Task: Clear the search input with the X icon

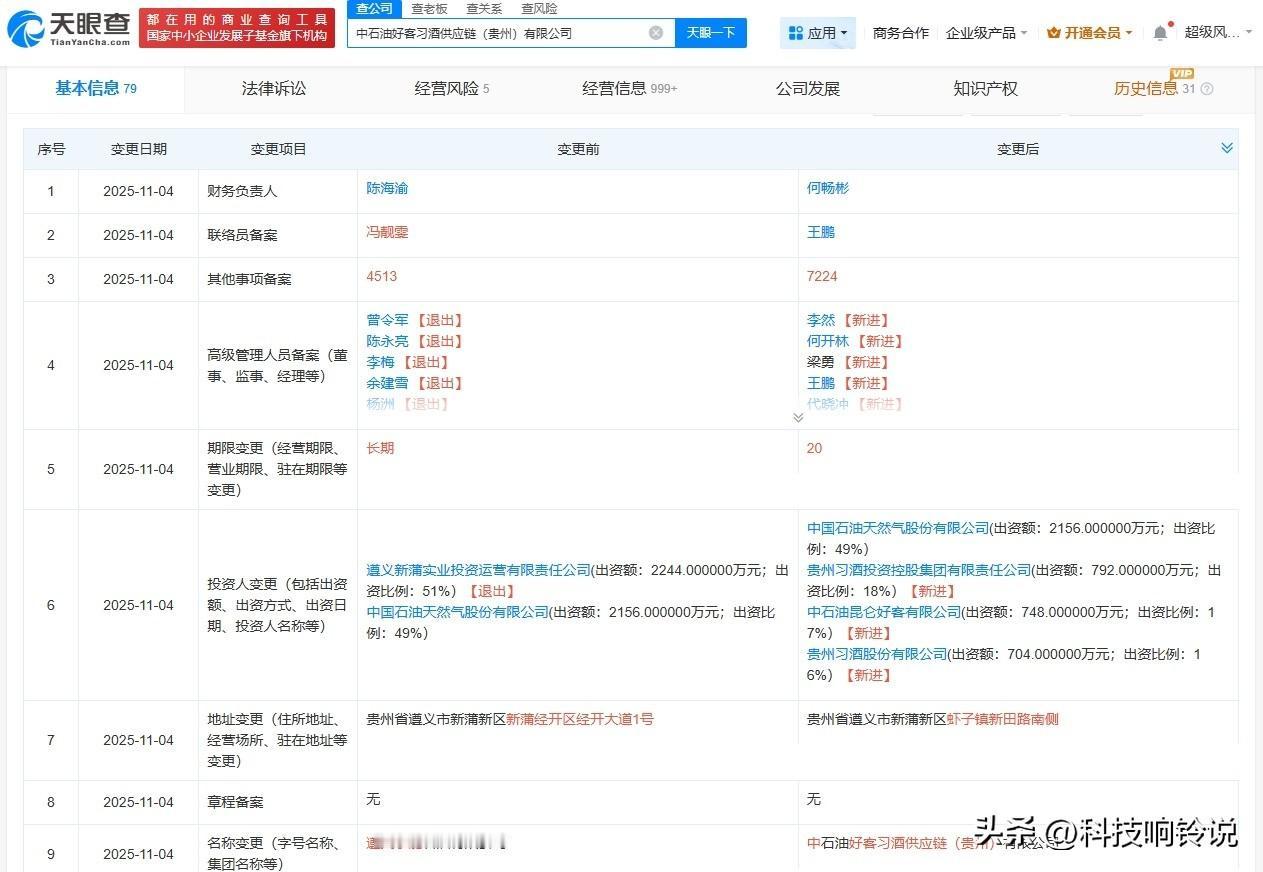Action: (x=656, y=33)
